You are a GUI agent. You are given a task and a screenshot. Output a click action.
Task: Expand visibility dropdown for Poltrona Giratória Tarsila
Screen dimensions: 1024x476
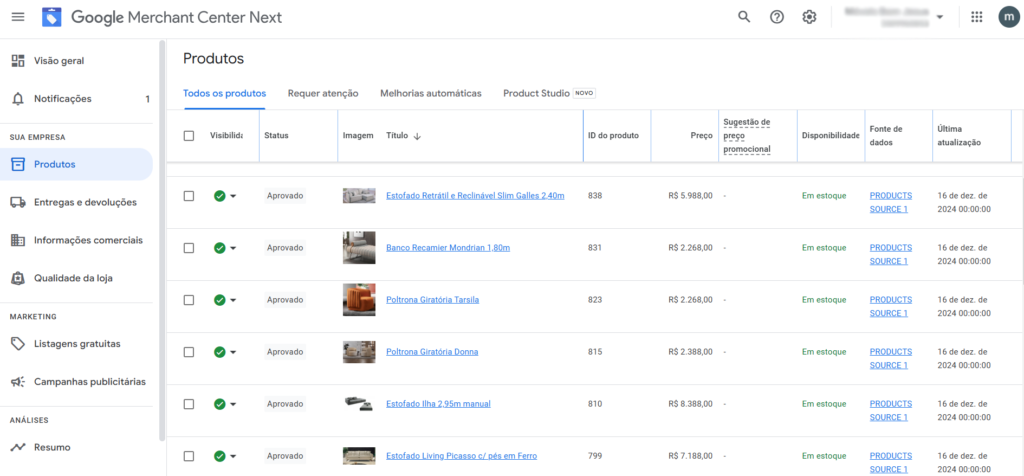[x=233, y=300]
